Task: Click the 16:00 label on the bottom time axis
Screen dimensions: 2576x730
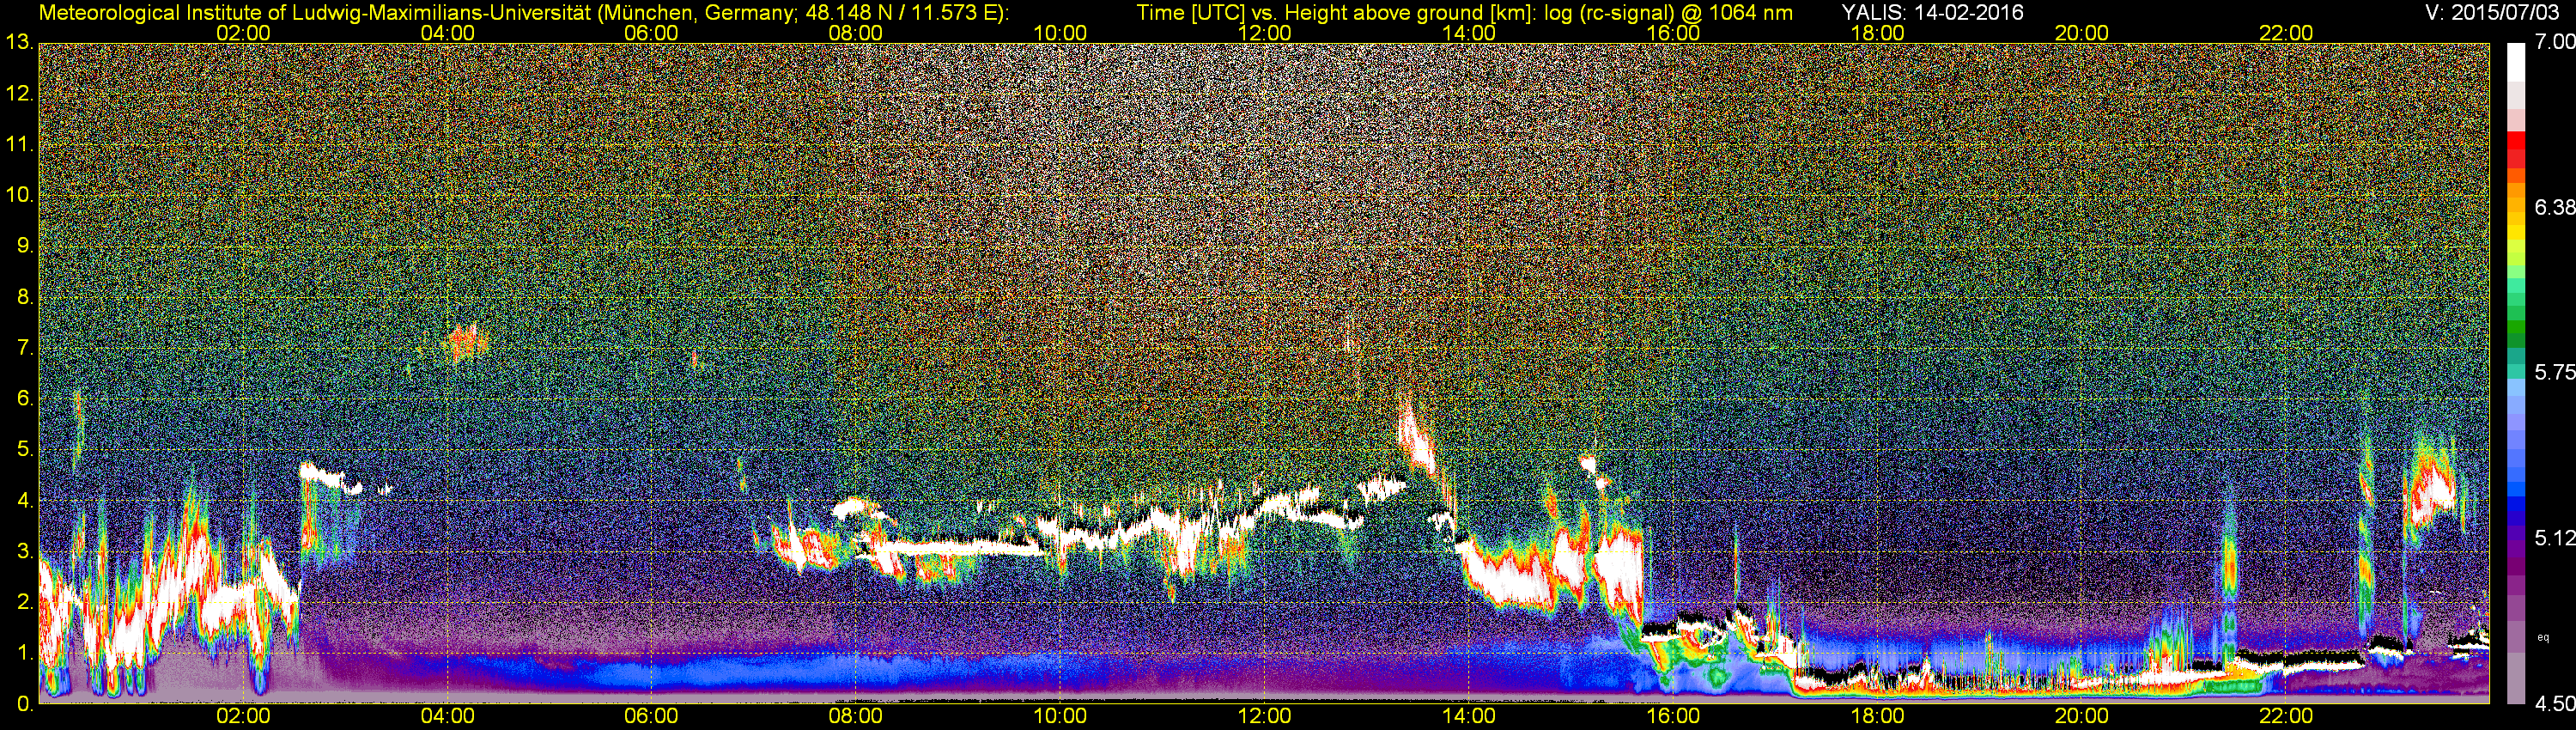Action: pos(1673,716)
